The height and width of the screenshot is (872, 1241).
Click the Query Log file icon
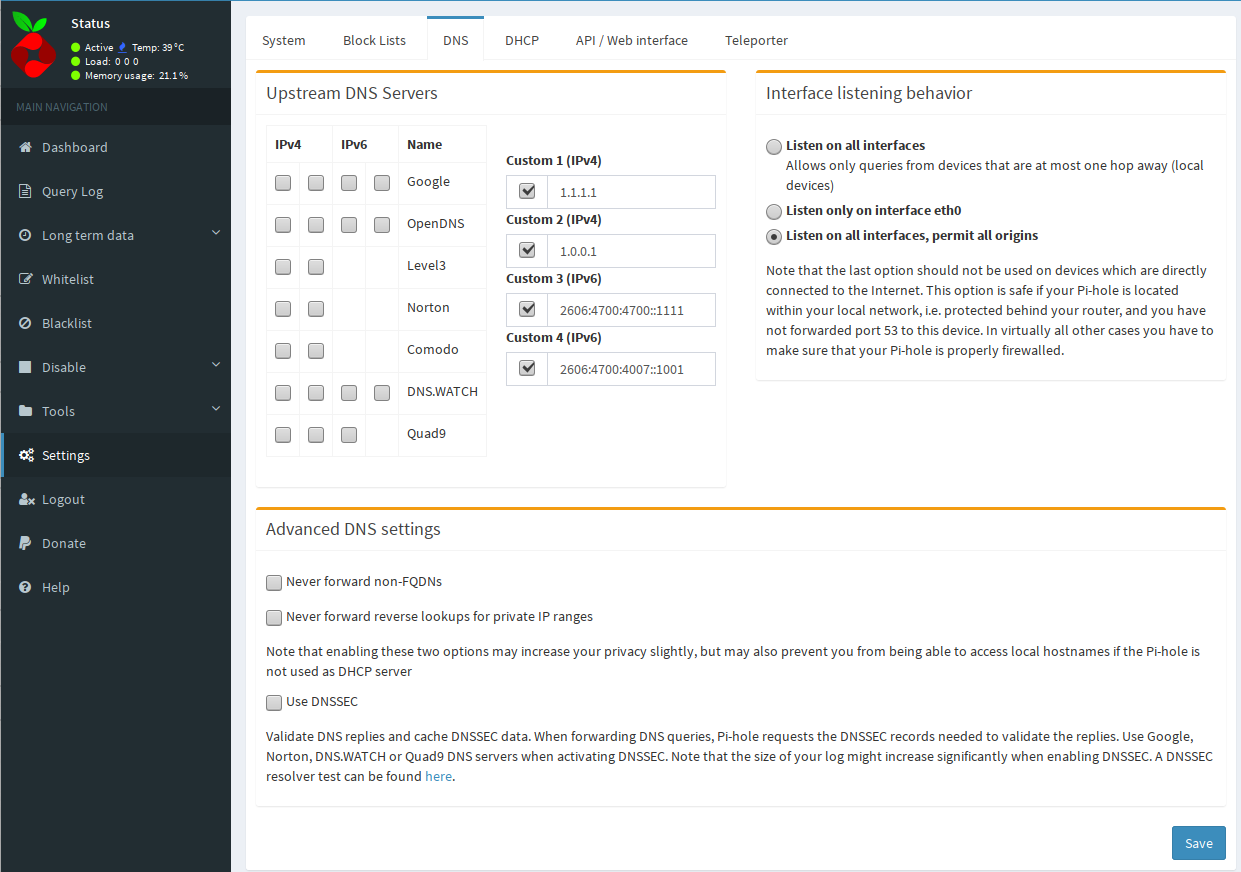[x=26, y=191]
